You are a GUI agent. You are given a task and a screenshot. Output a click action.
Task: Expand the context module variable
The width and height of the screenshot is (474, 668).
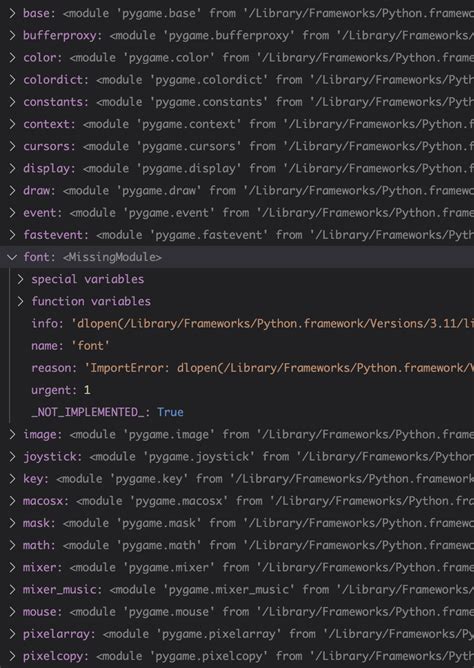point(12,124)
